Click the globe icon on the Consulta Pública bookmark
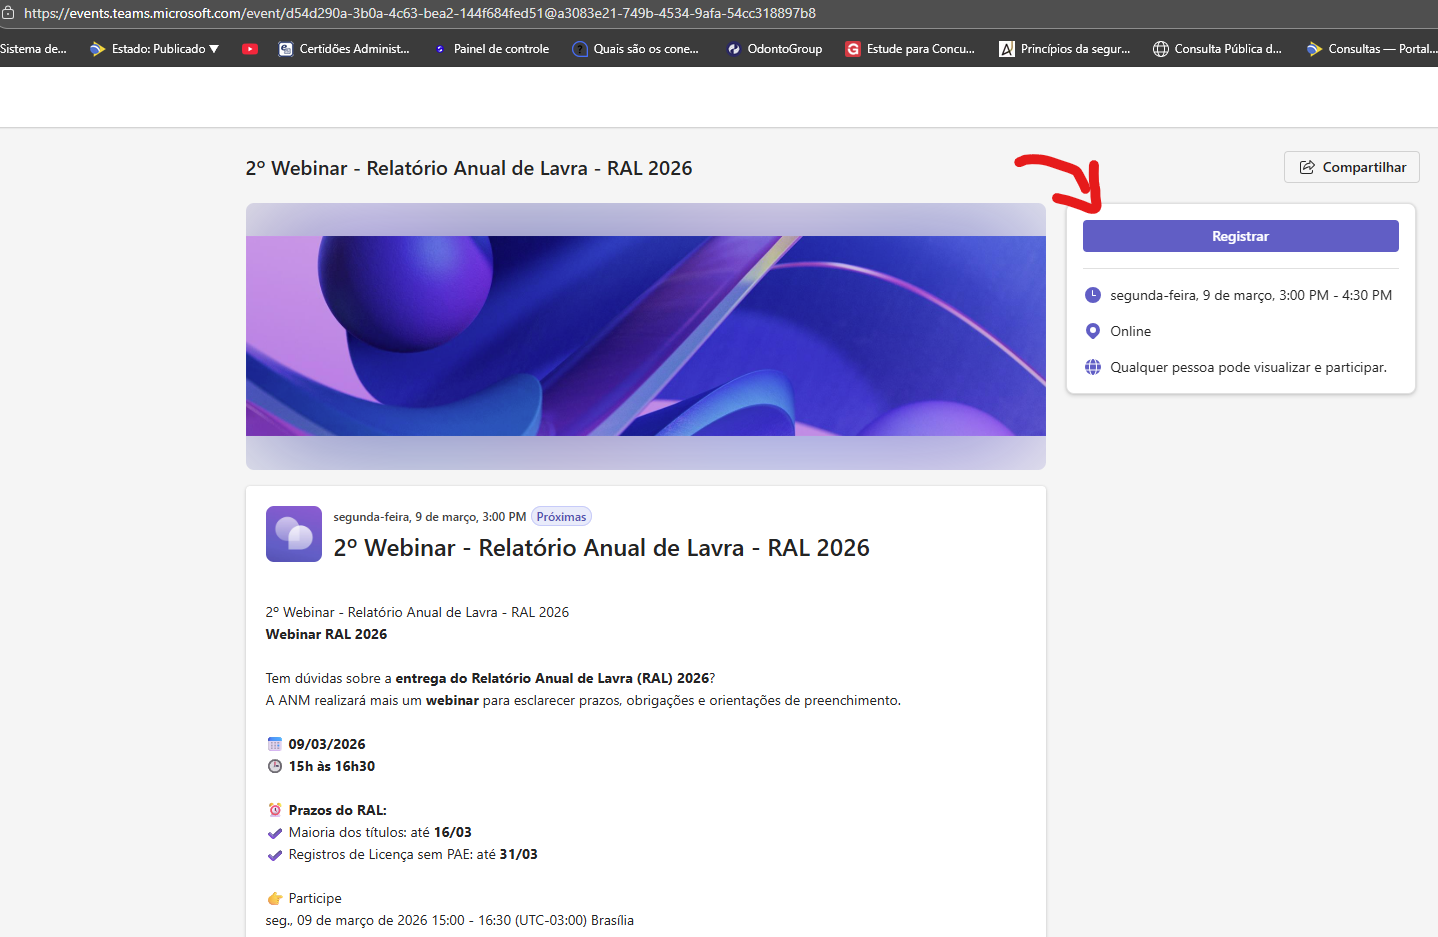This screenshot has height=937, width=1438. [1160, 48]
